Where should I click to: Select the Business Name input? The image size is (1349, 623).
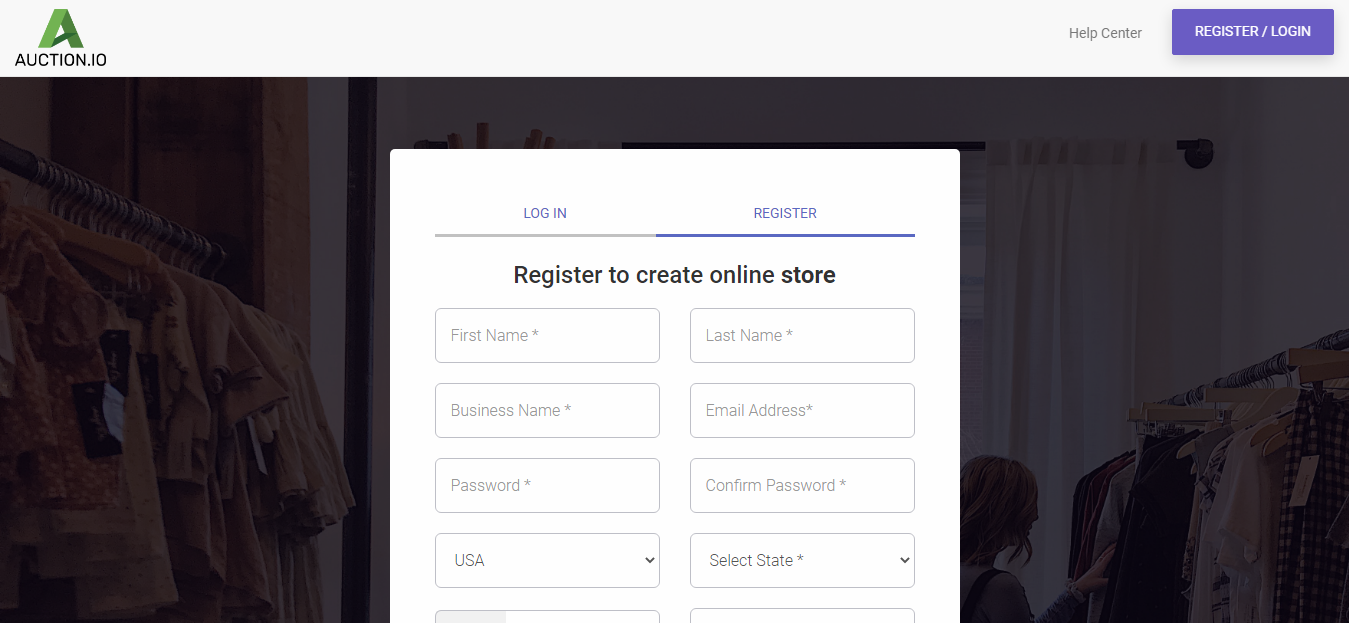(x=547, y=410)
